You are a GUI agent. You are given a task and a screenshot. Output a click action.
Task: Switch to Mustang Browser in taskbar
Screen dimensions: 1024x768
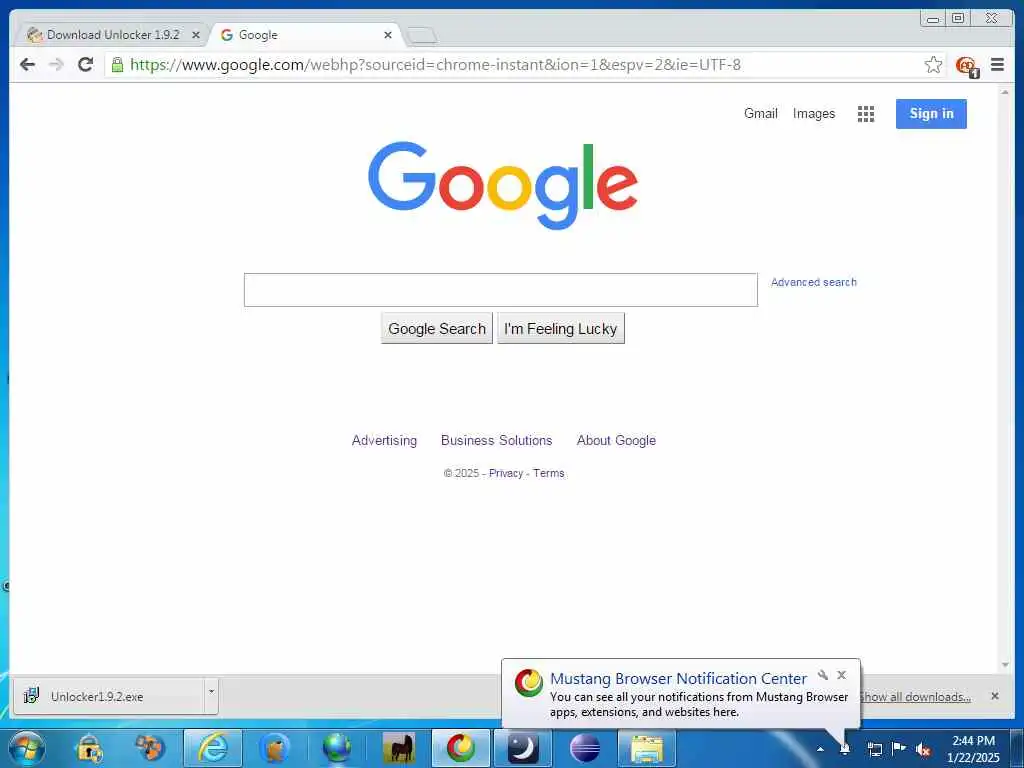coord(460,748)
